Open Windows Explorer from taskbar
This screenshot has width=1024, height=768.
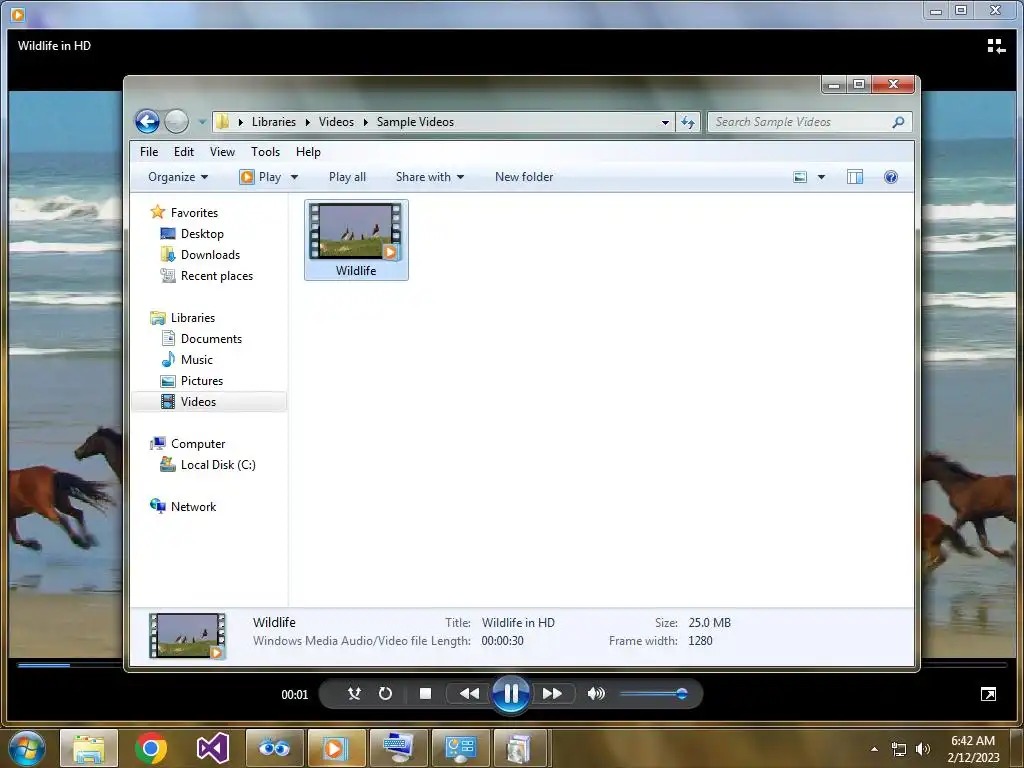pyautogui.click(x=89, y=748)
